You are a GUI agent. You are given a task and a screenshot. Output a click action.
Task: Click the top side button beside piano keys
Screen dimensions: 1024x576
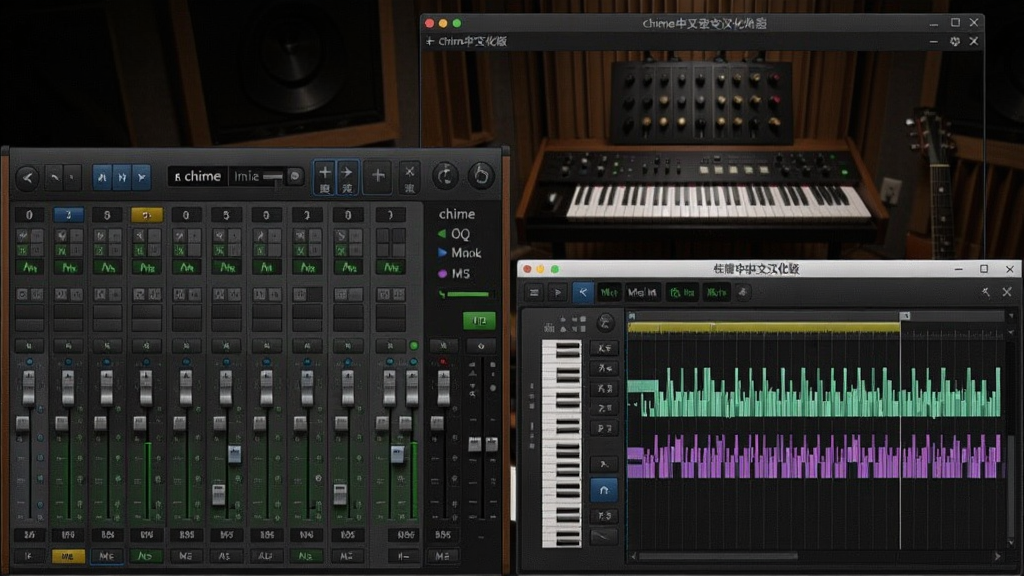604,348
